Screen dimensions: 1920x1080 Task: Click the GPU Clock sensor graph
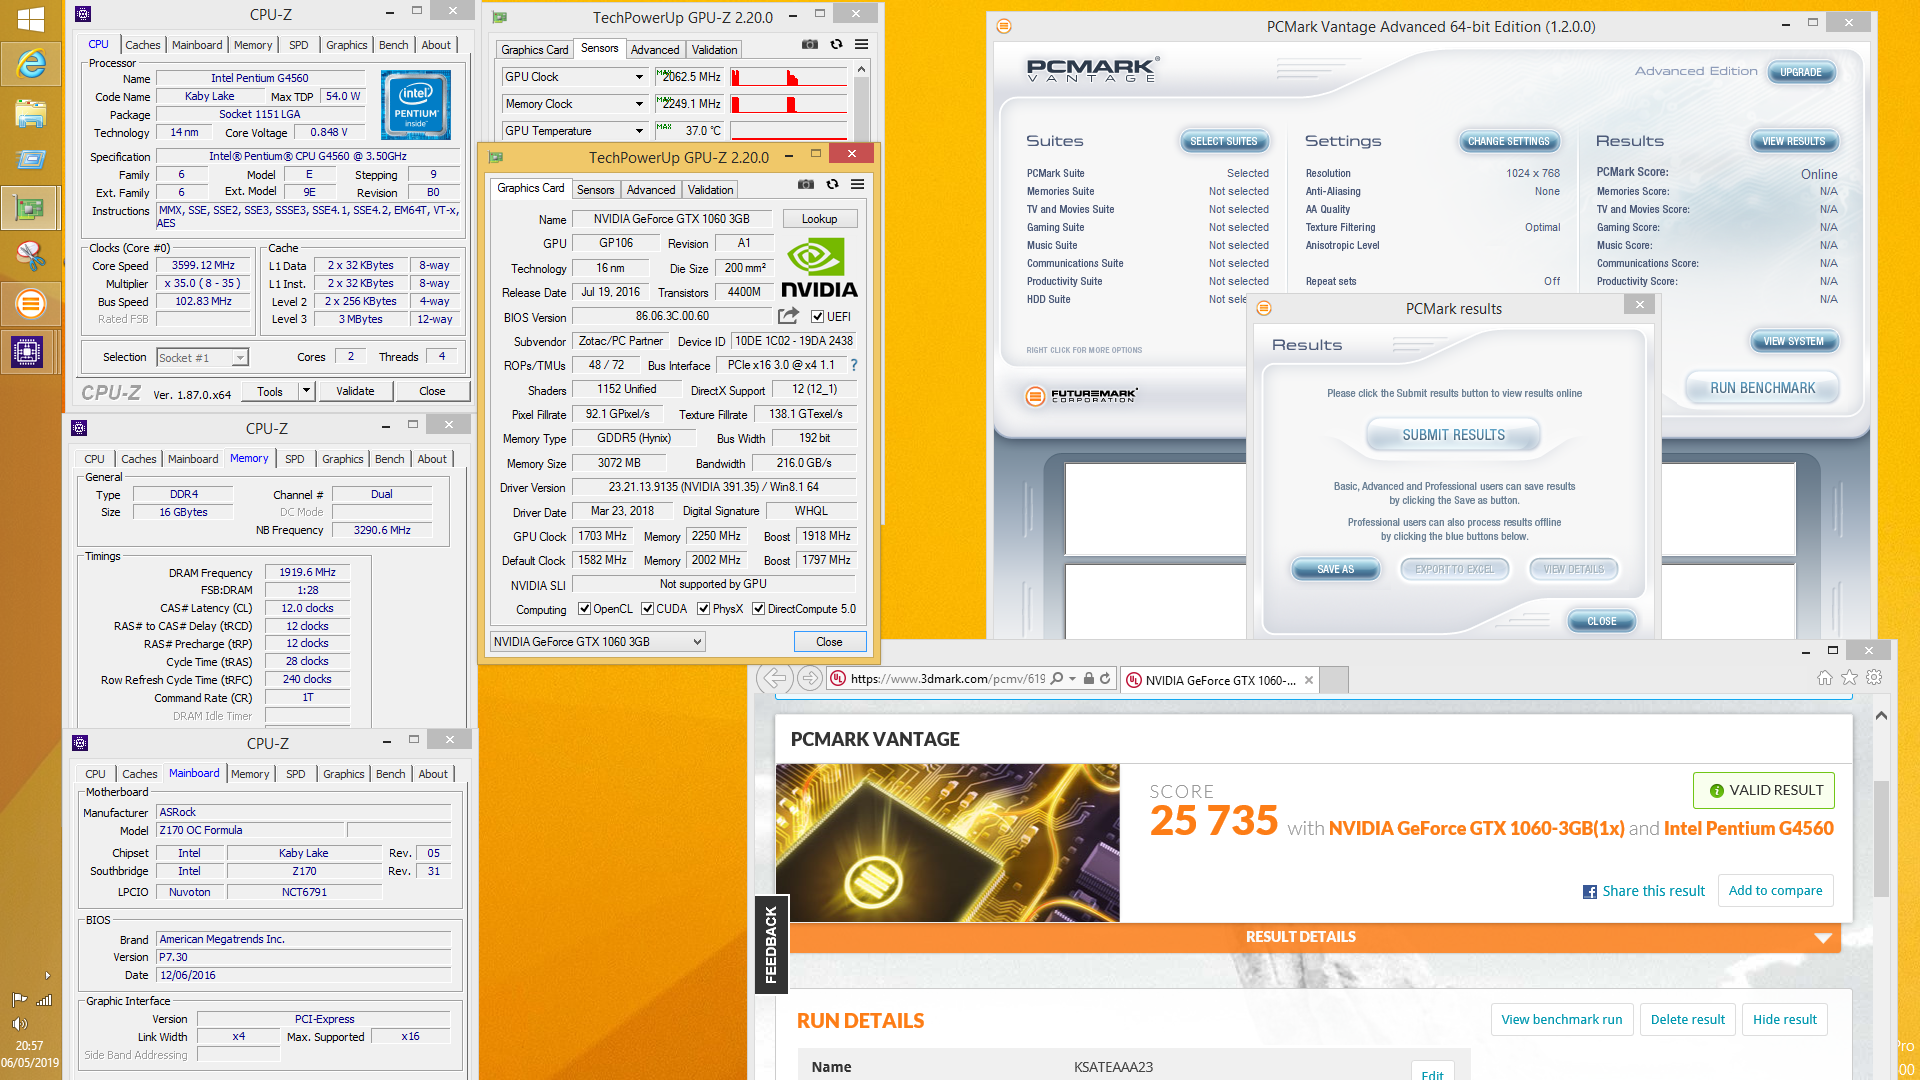click(x=789, y=77)
